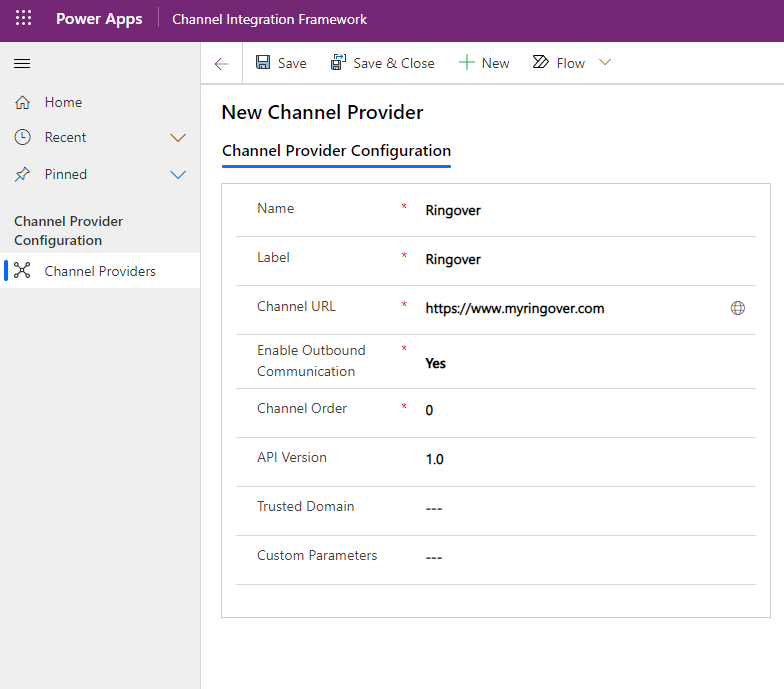Image resolution: width=784 pixels, height=689 pixels.
Task: Expand the Recent chevron
Action: tap(178, 138)
